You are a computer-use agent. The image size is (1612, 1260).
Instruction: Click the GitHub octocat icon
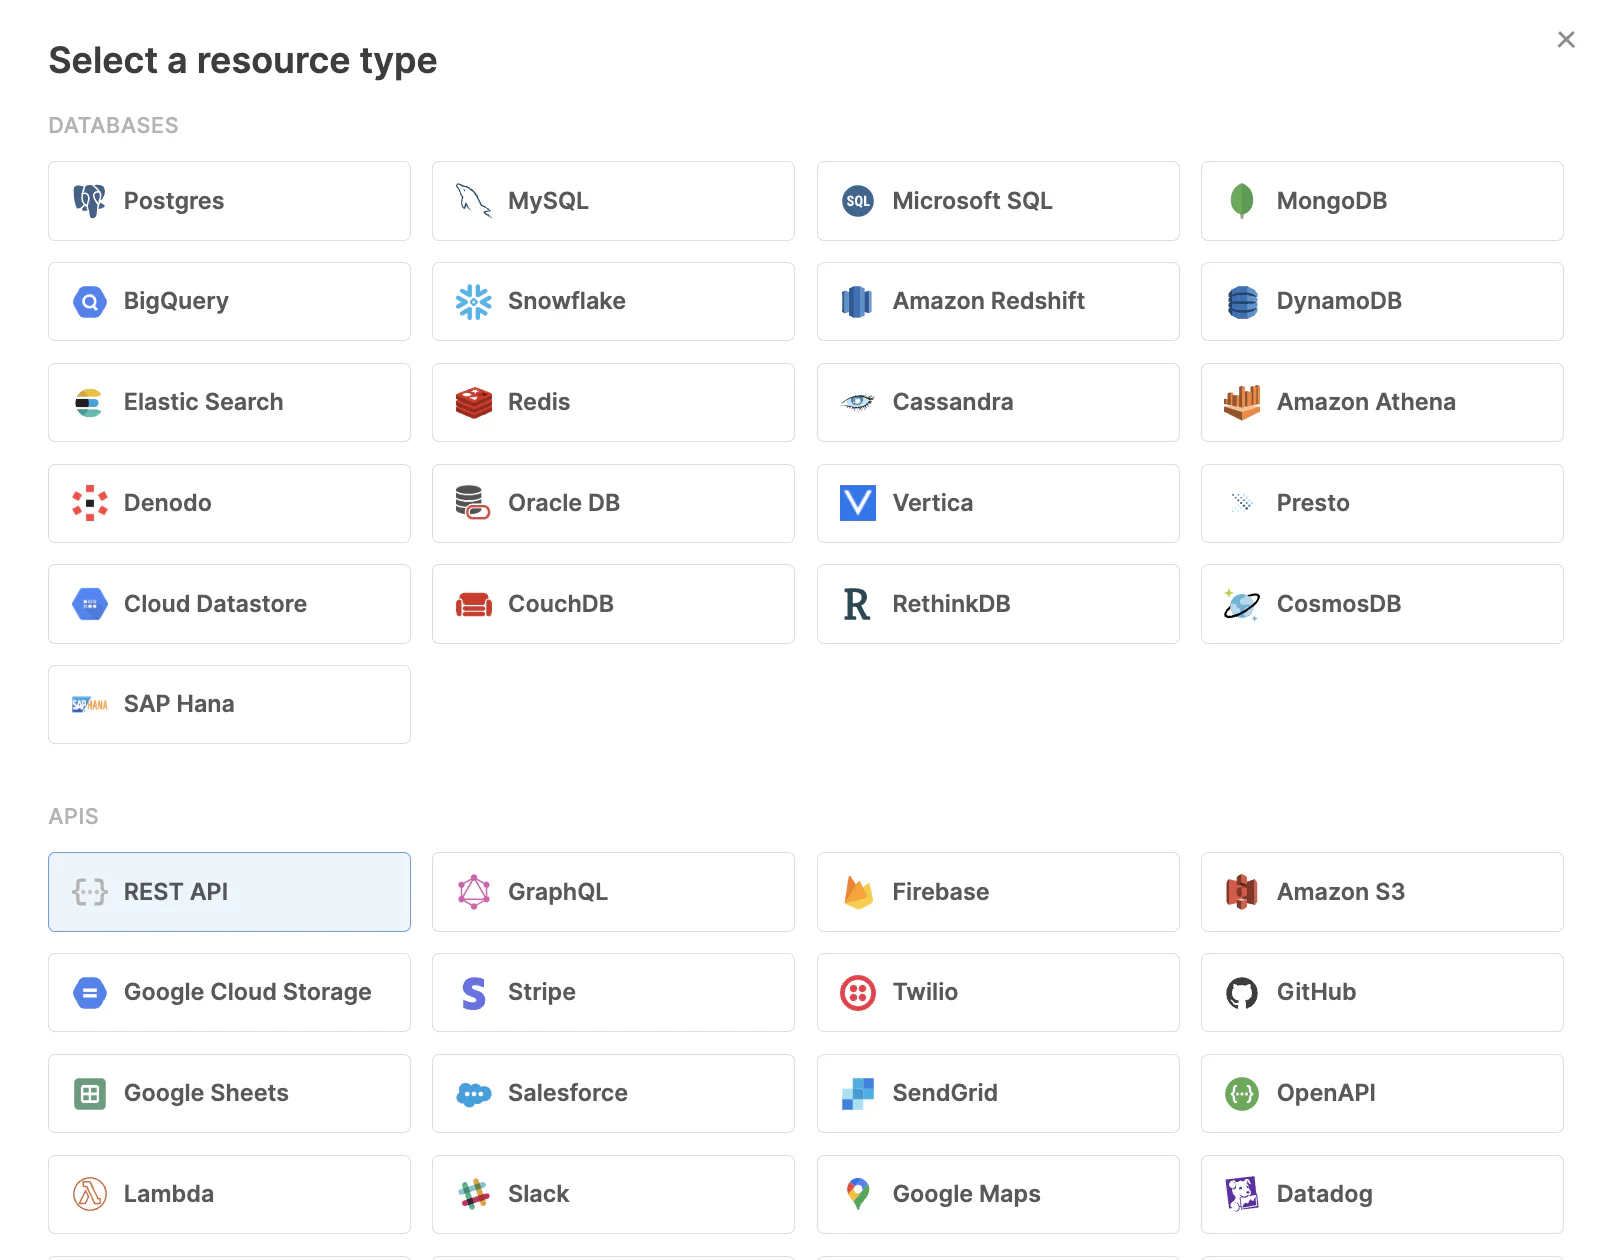click(x=1241, y=993)
